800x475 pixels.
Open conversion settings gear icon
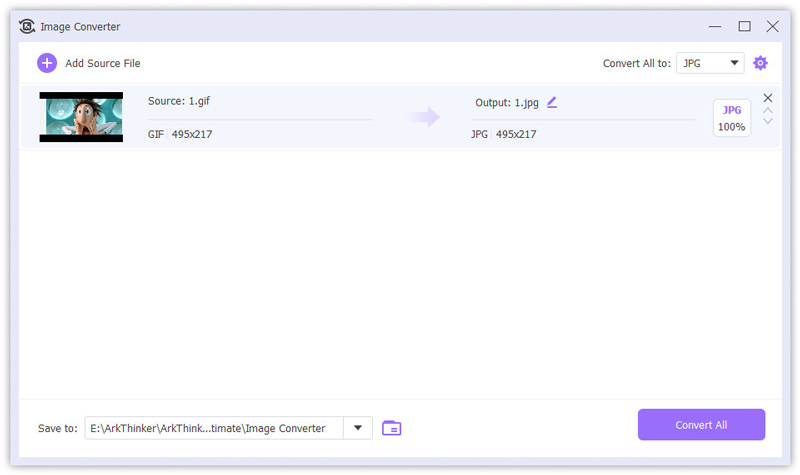pyautogui.click(x=760, y=63)
